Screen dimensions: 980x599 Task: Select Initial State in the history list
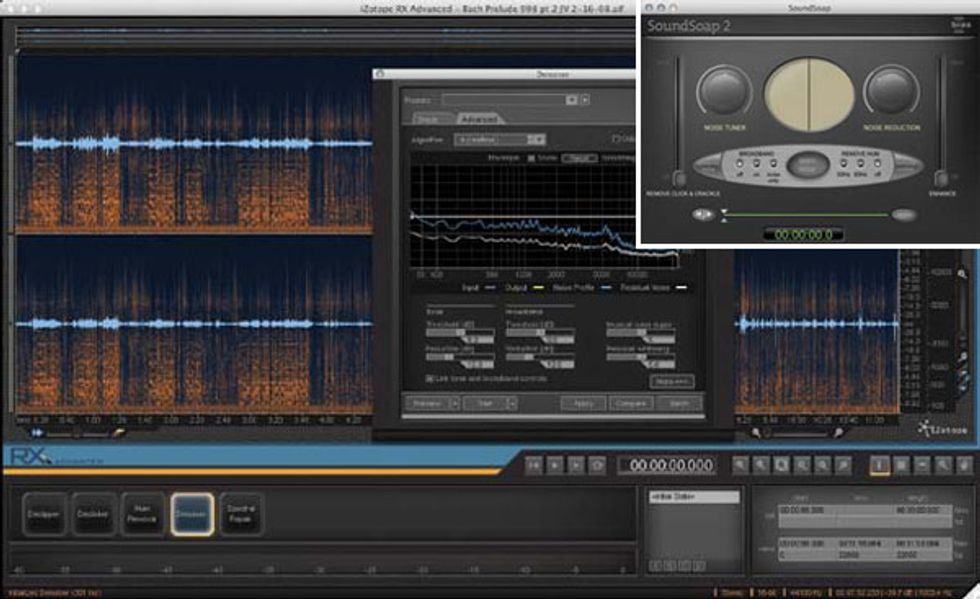(x=694, y=497)
